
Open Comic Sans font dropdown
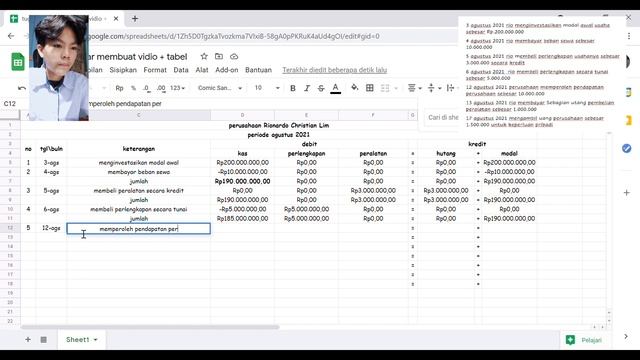click(220, 88)
